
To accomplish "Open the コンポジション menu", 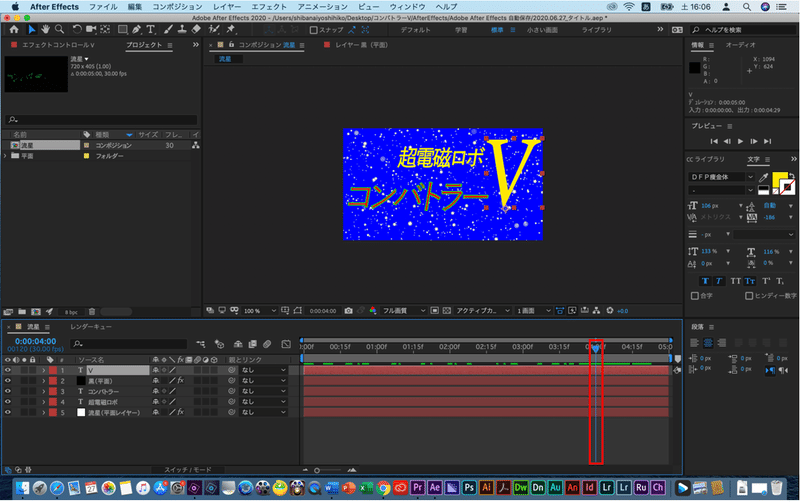I will point(177,7).
